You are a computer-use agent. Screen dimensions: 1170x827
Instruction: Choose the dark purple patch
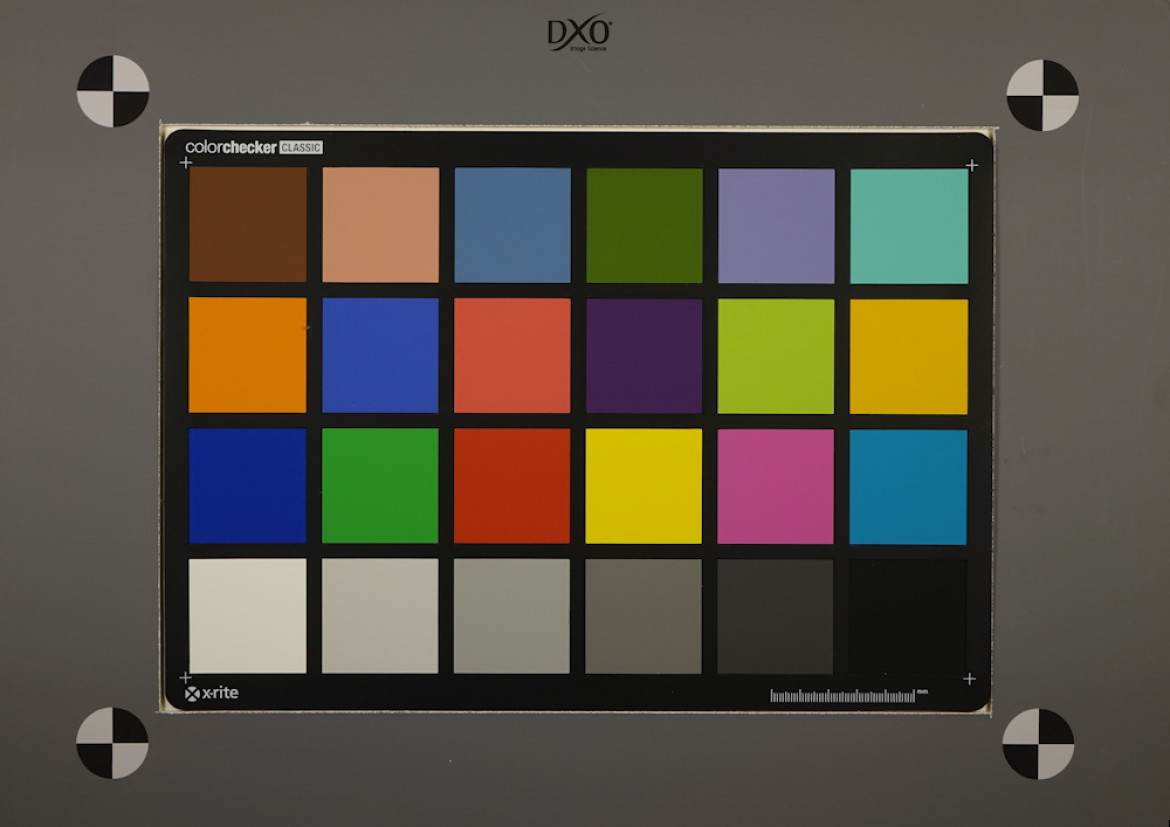(644, 356)
